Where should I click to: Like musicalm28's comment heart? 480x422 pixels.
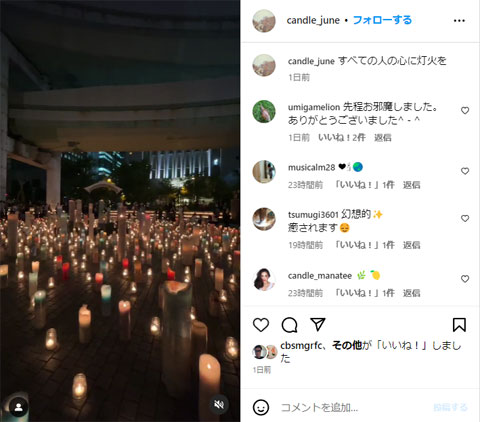click(x=465, y=171)
